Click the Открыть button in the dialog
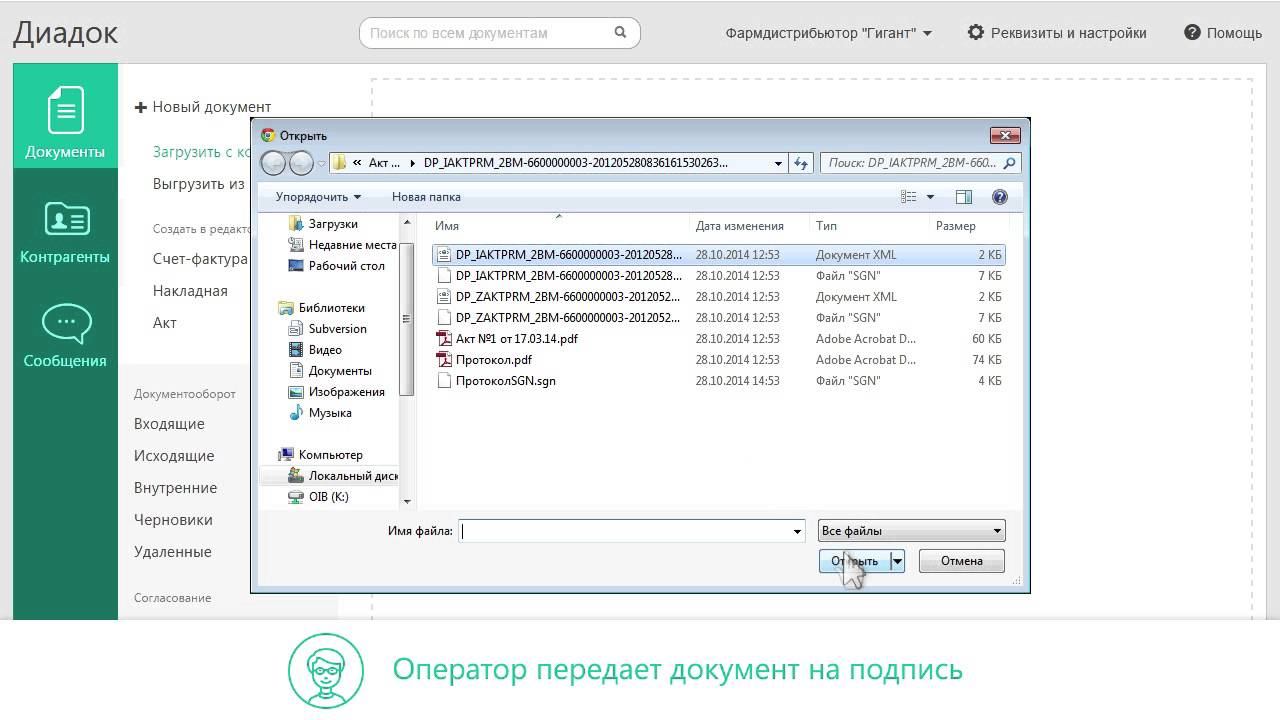This screenshot has height=720, width=1280. click(855, 561)
